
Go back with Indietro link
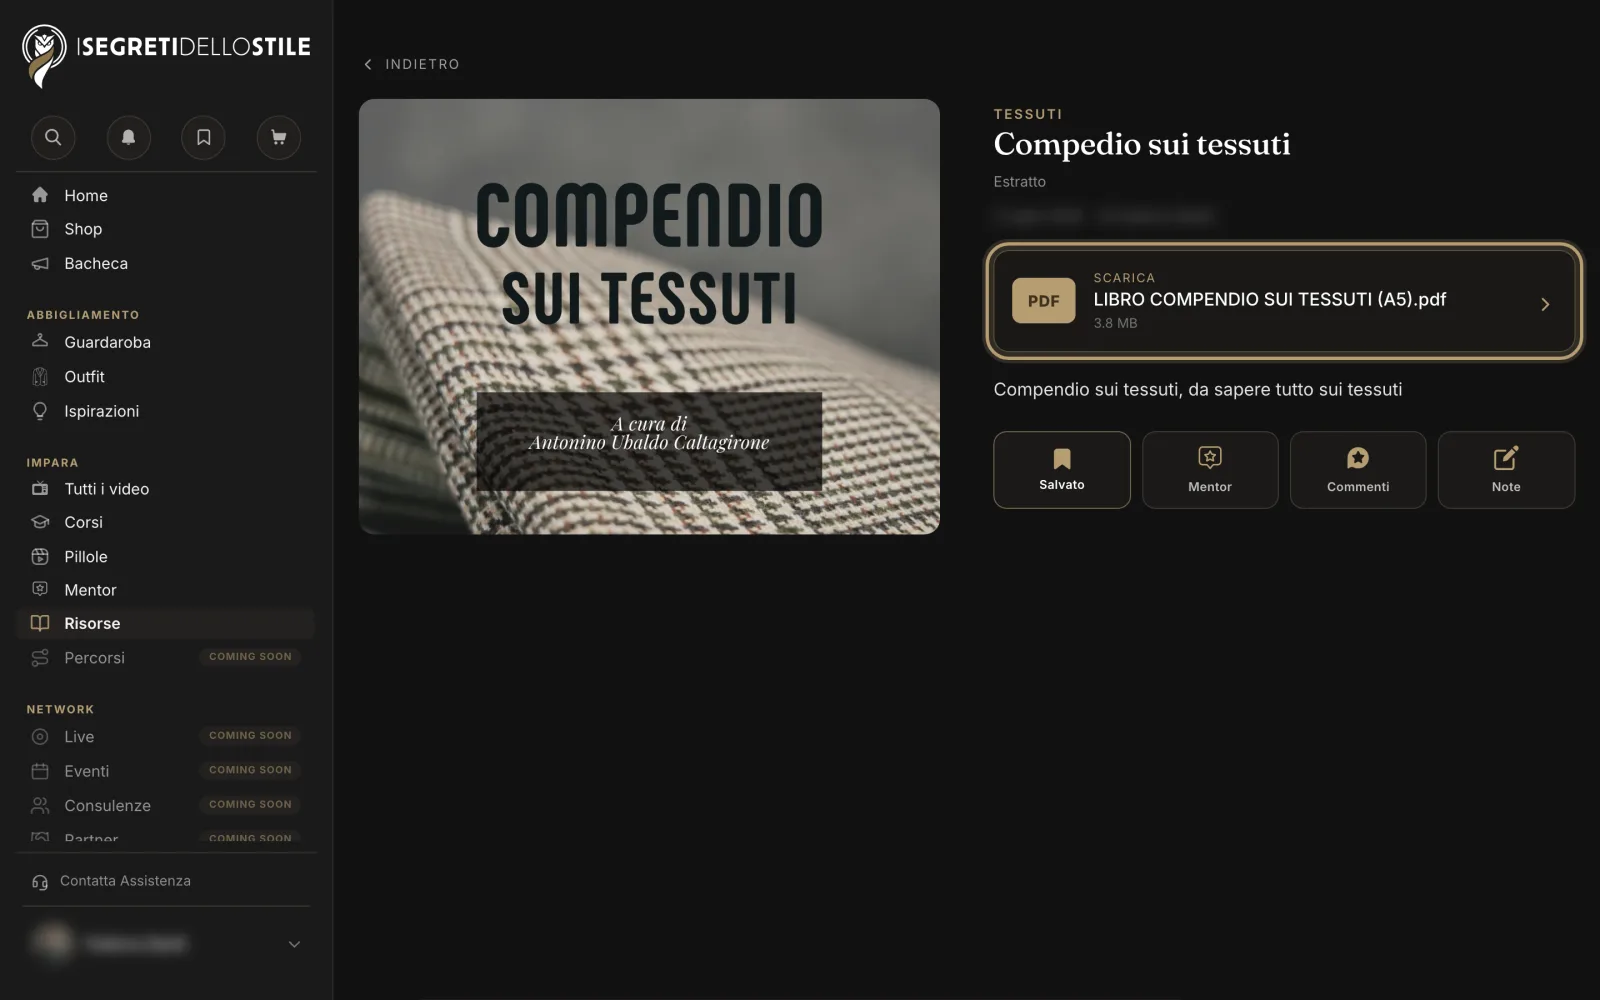click(411, 64)
